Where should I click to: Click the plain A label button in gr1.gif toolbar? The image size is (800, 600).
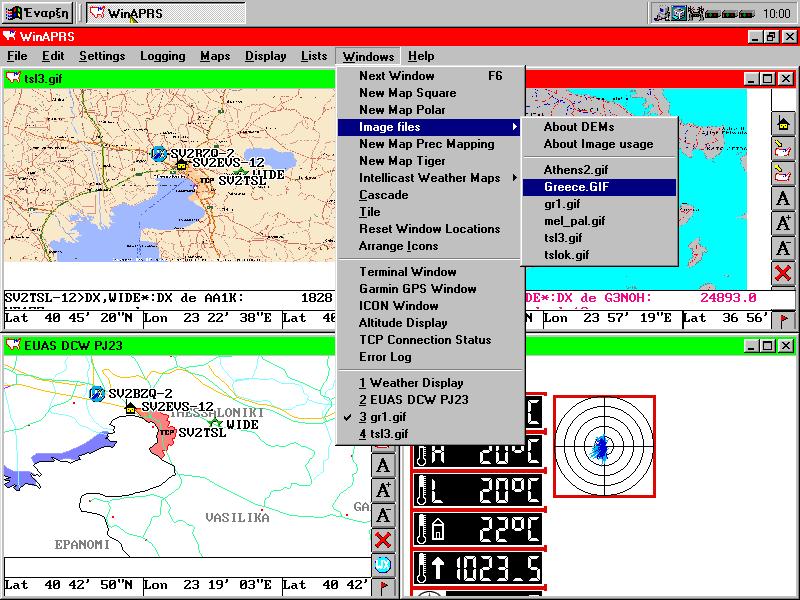tap(783, 198)
